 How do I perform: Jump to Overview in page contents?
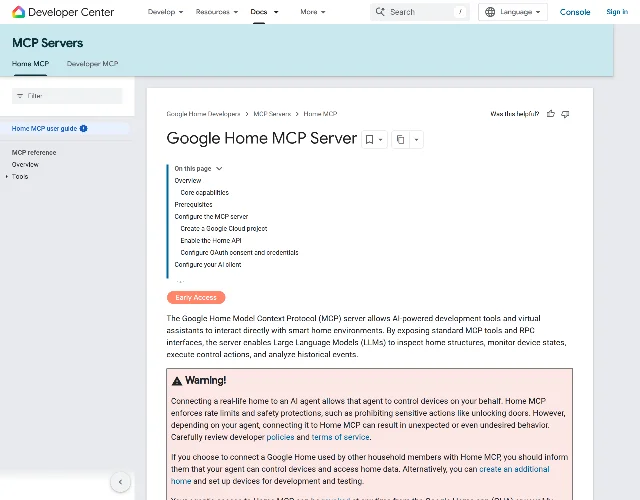[188, 180]
